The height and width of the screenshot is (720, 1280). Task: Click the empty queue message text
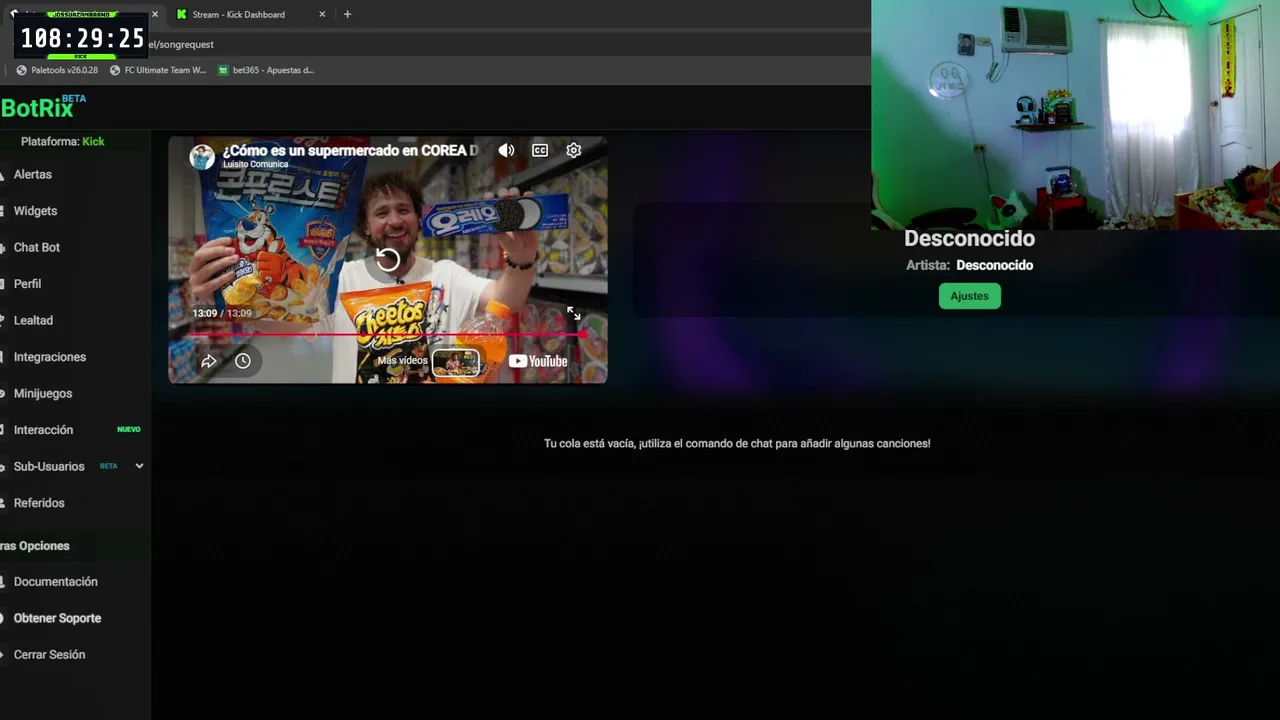click(737, 443)
